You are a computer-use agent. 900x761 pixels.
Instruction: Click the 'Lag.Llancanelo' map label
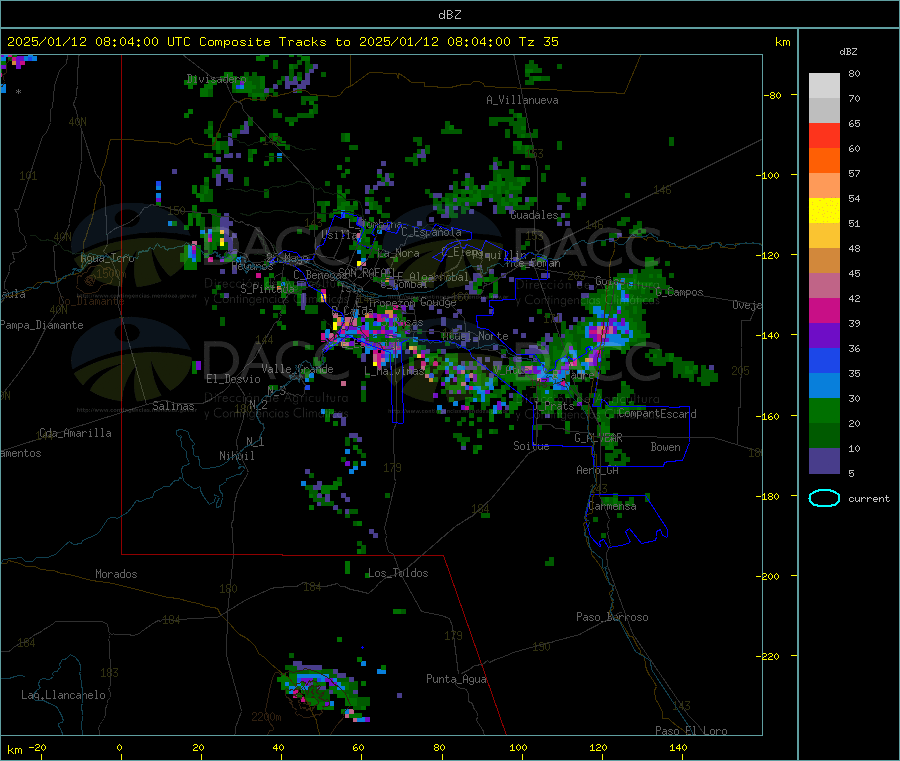(63, 695)
